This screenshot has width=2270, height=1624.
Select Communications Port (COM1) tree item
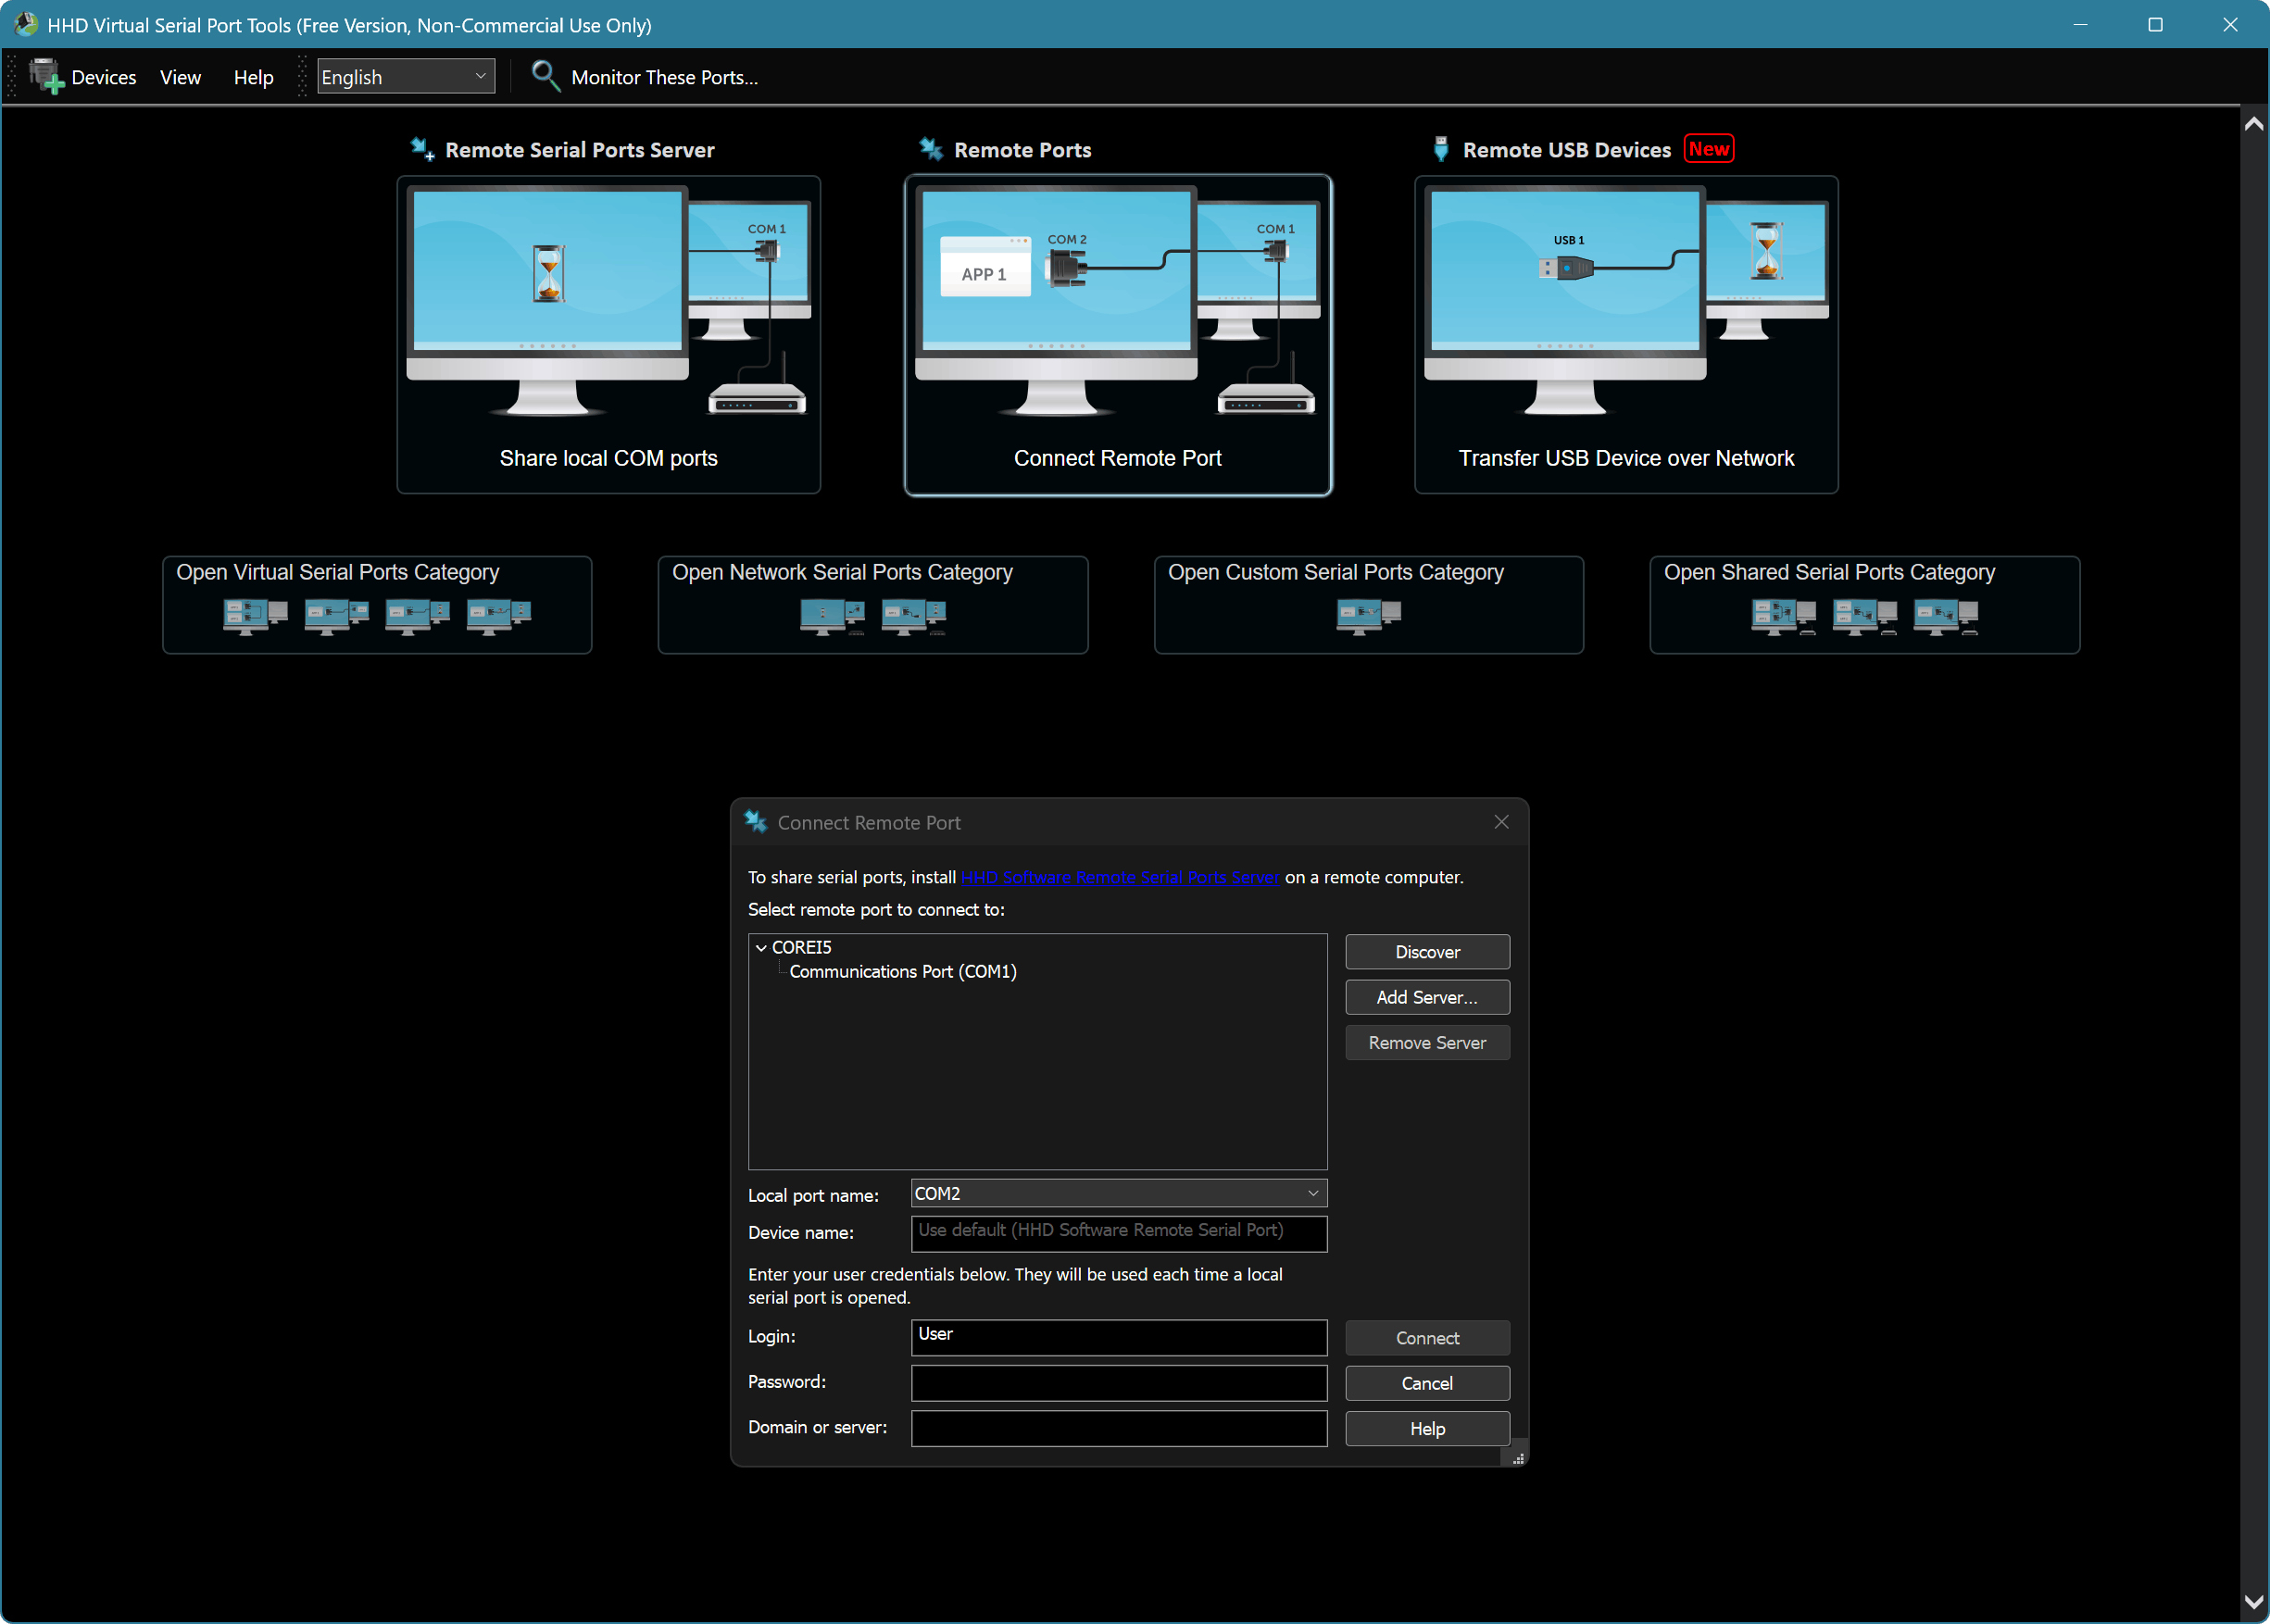tap(902, 971)
